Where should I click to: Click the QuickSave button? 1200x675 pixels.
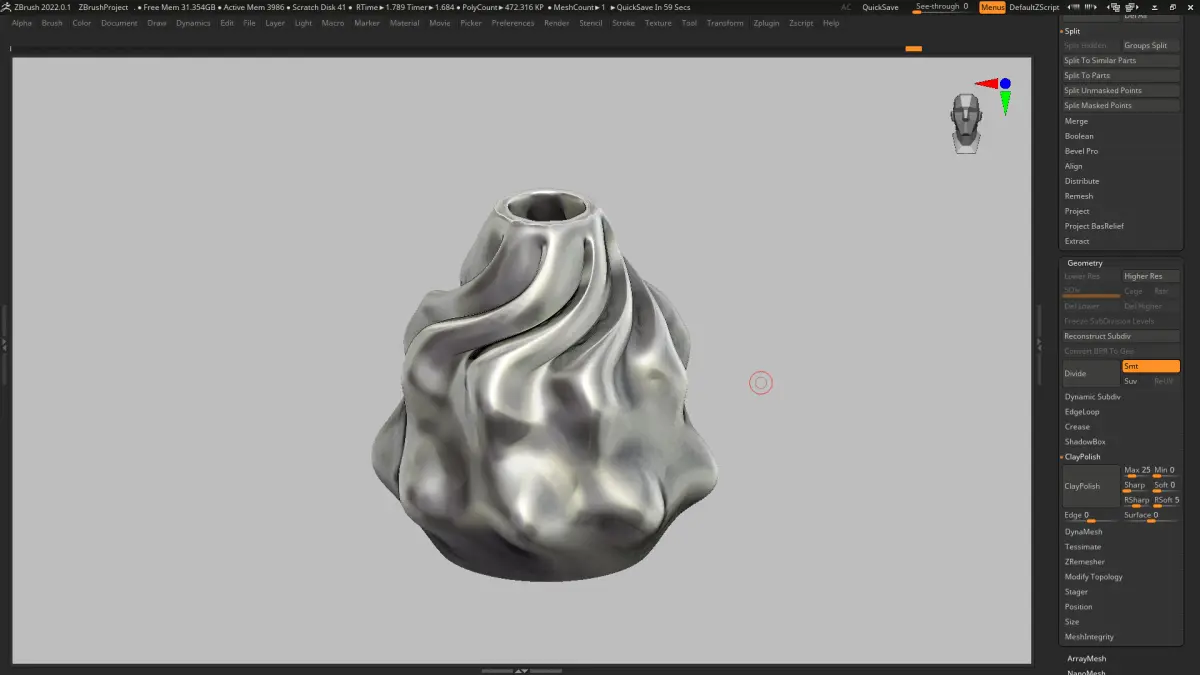pos(880,7)
